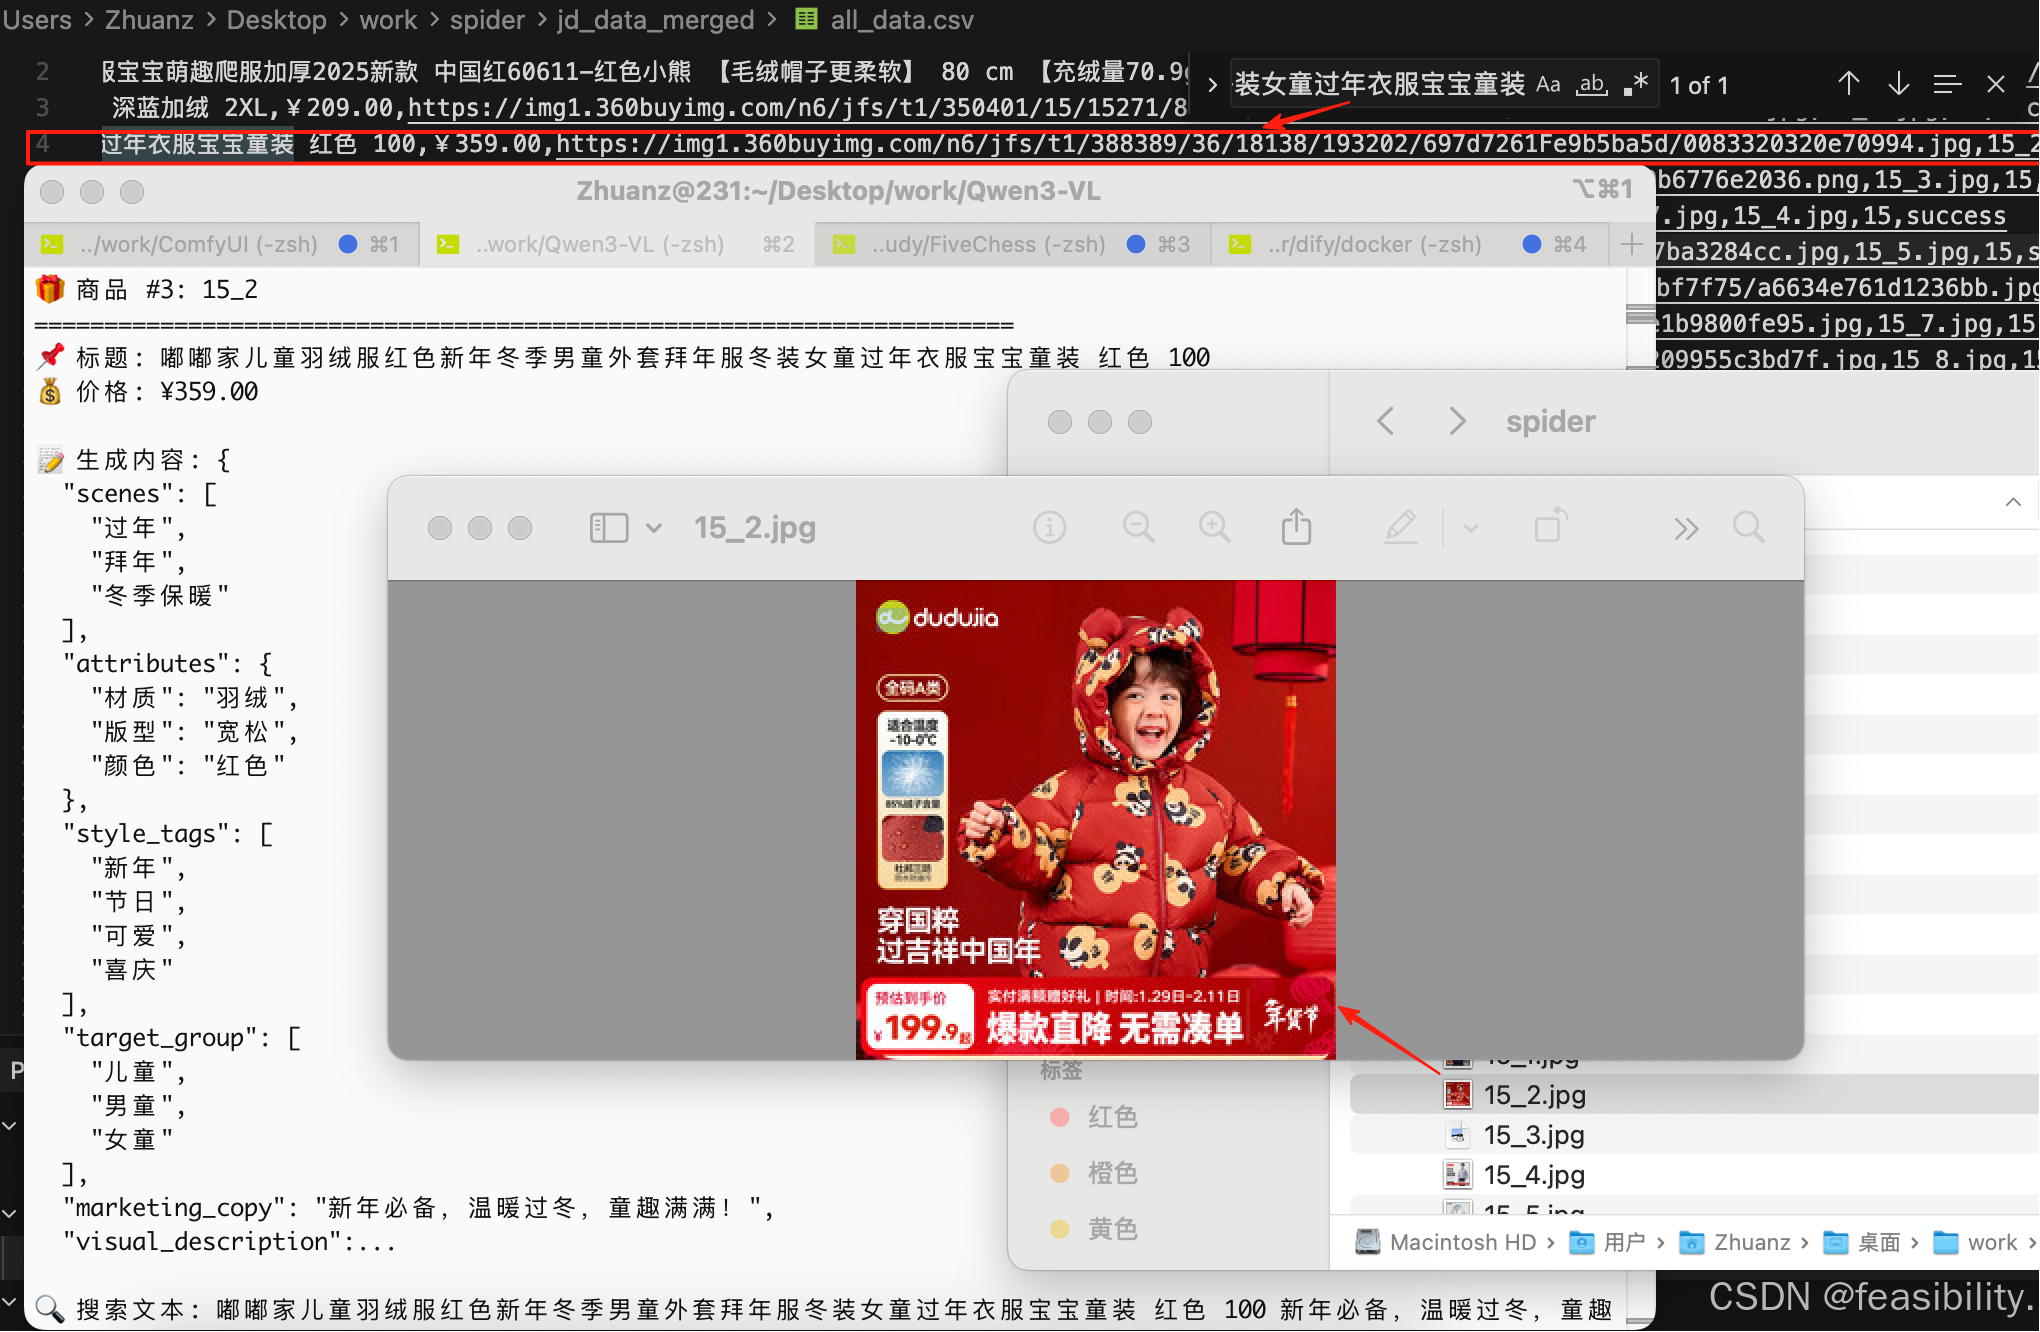Switch to the work/ComfyUI terminal tab

(x=198, y=244)
